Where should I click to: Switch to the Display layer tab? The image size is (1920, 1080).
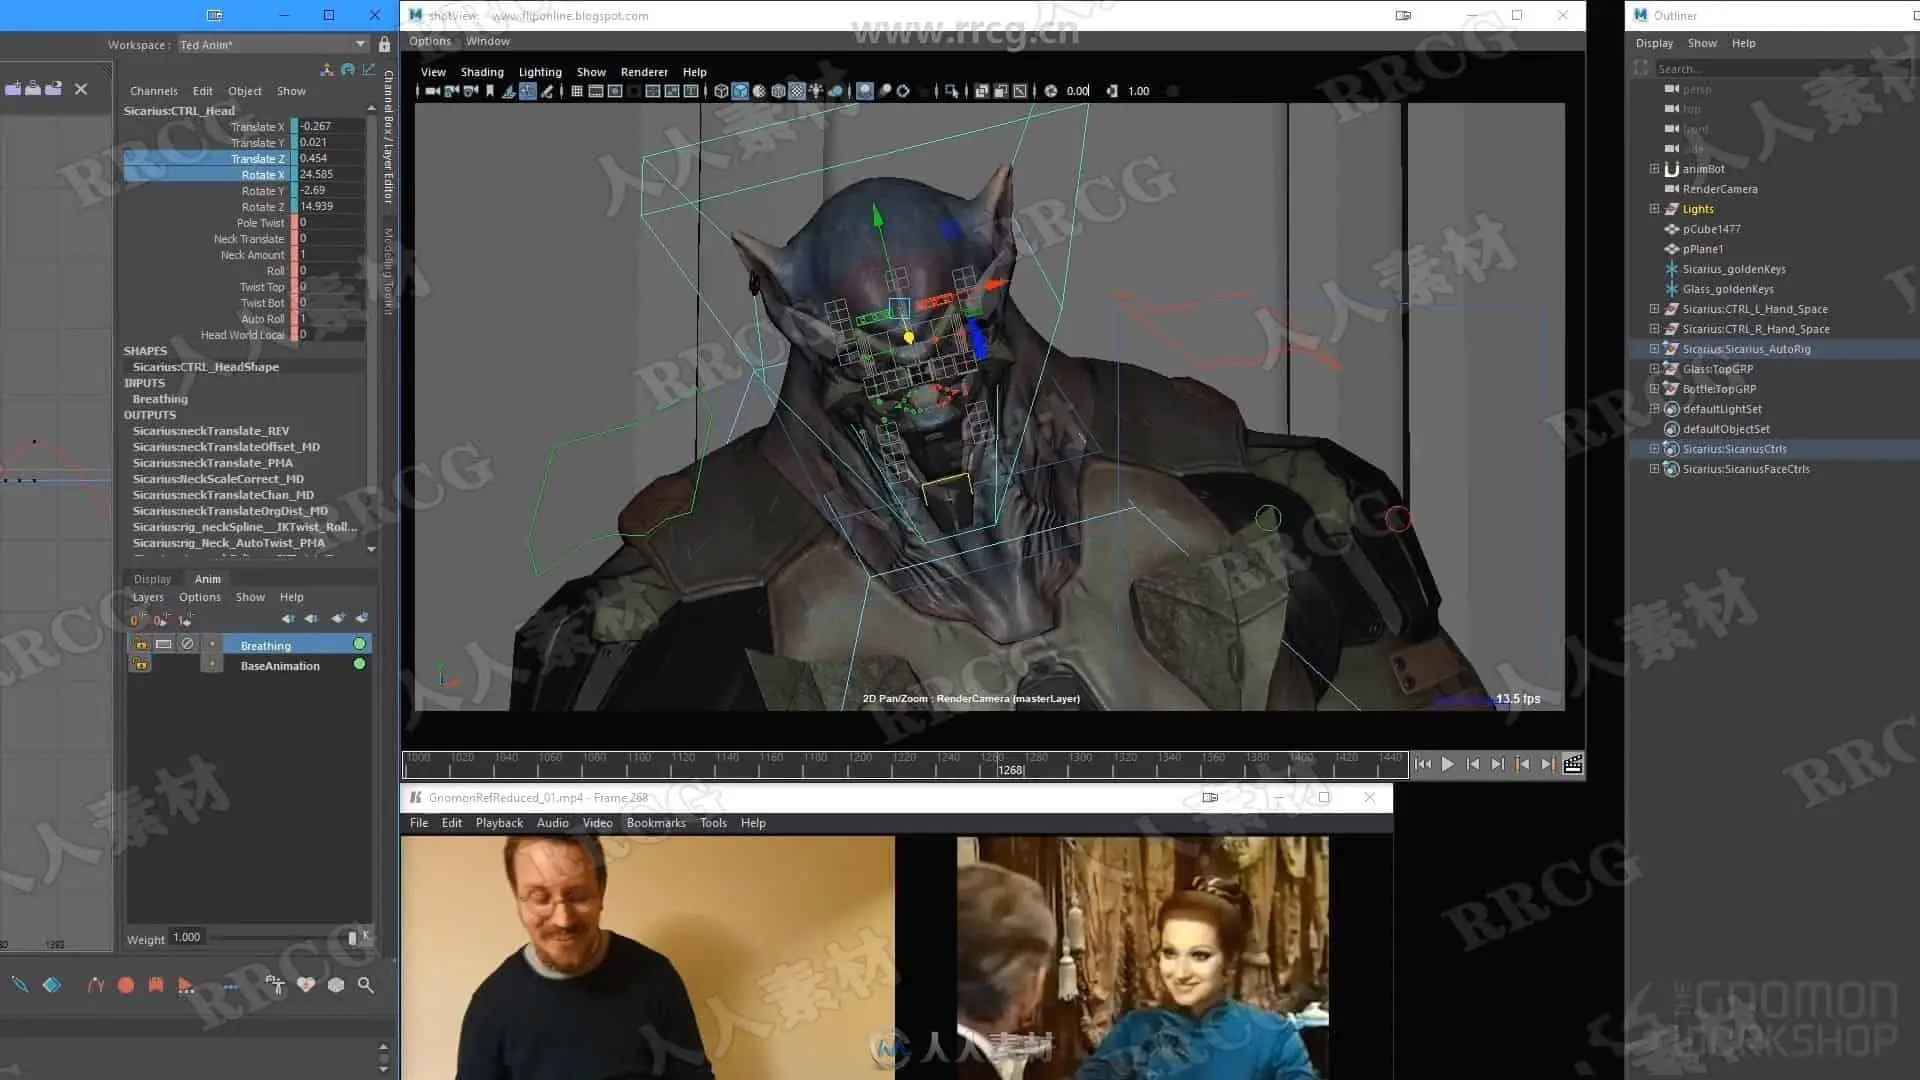tap(152, 579)
